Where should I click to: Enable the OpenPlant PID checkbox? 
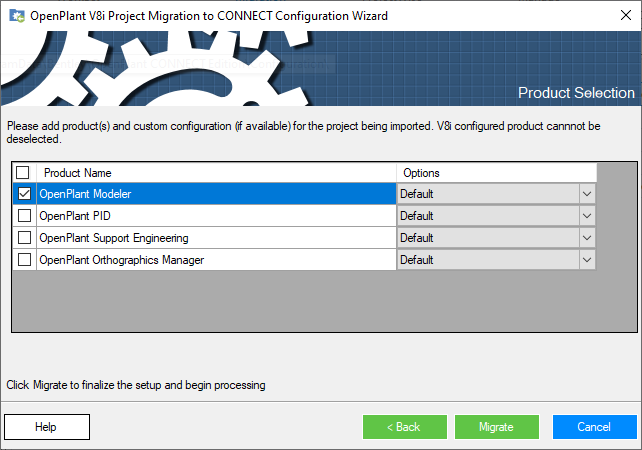tap(25, 215)
